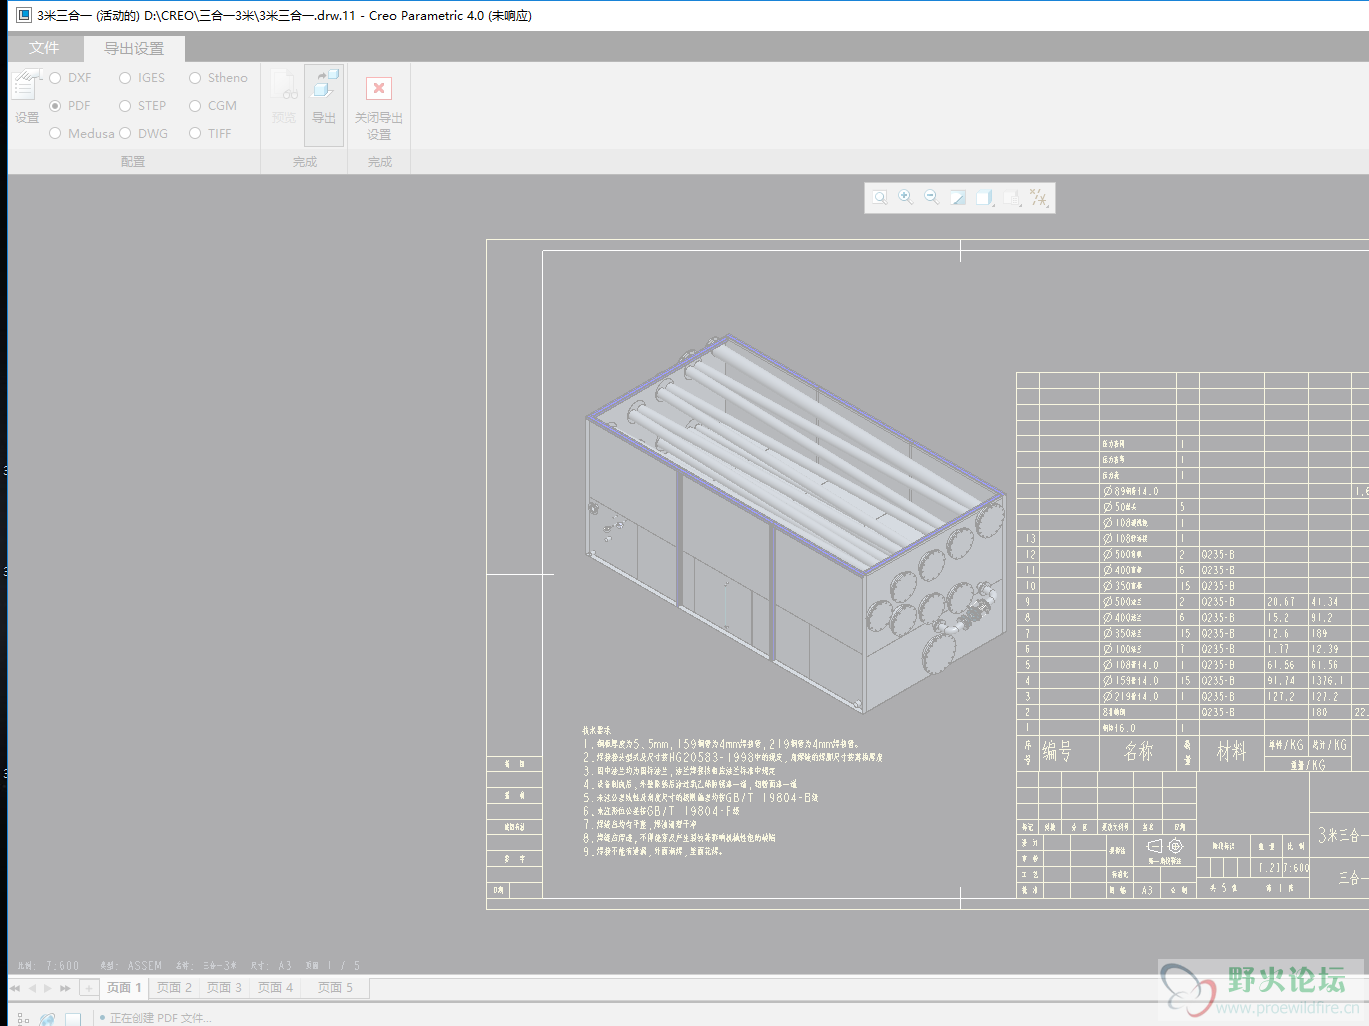Go to next sheet arrow icon
Screen dimensions: 1369x1026
coord(48,988)
